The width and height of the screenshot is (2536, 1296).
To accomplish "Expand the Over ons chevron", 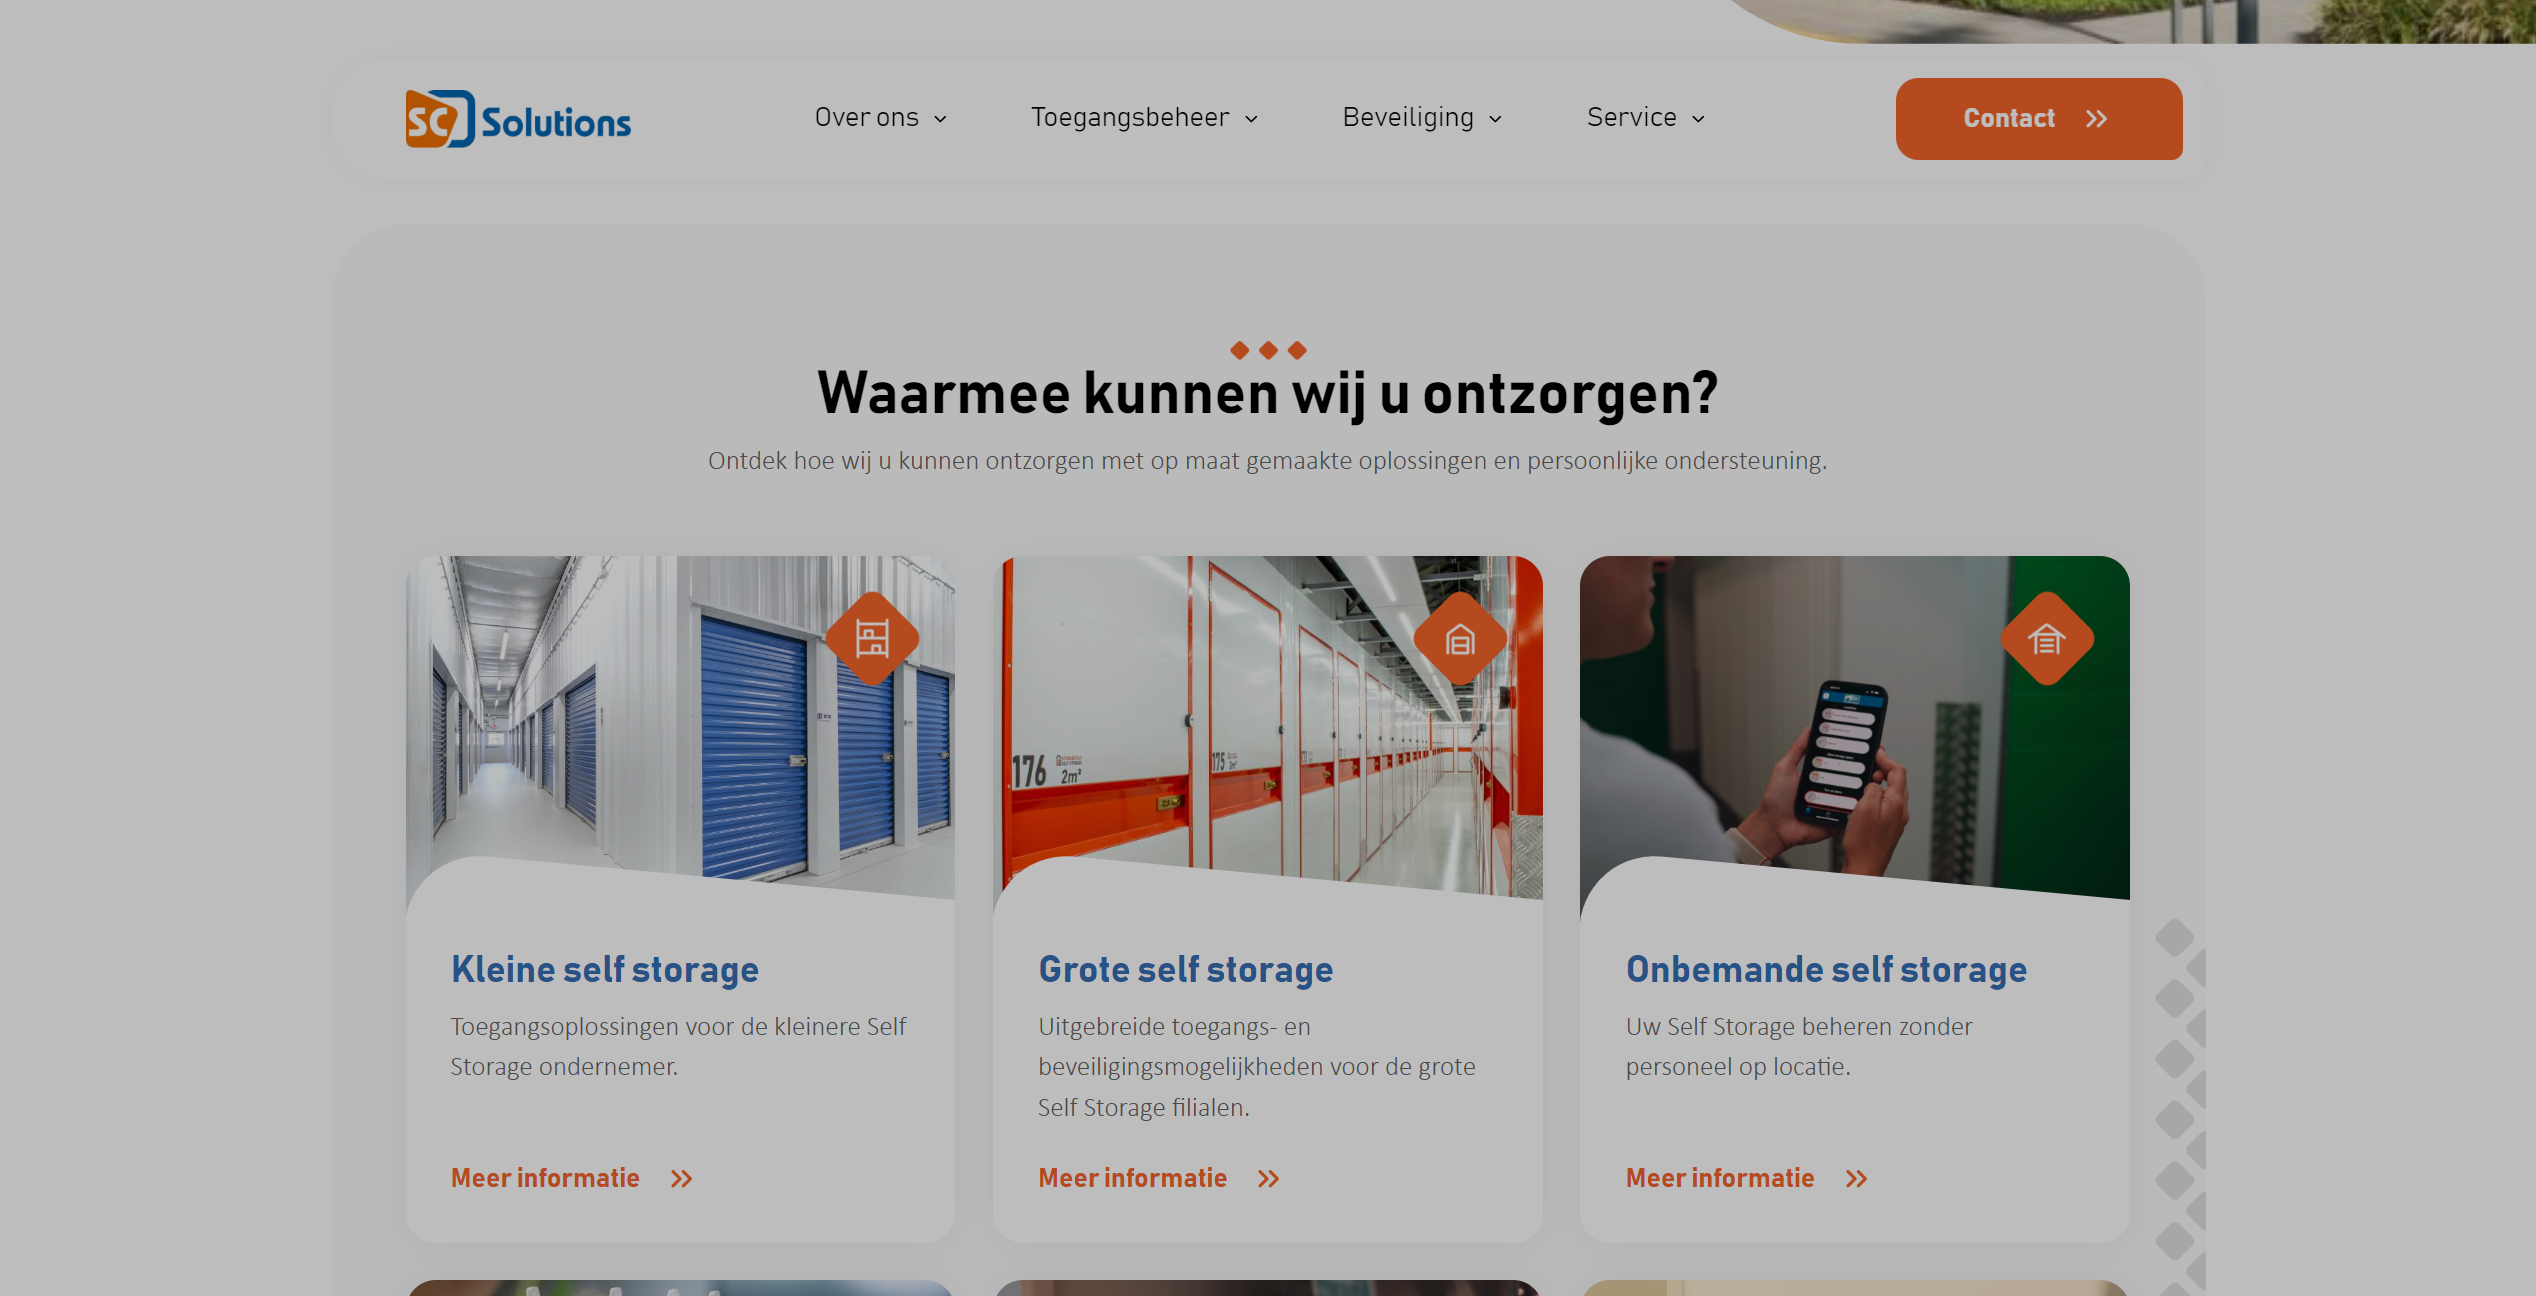I will pyautogui.click(x=940, y=119).
